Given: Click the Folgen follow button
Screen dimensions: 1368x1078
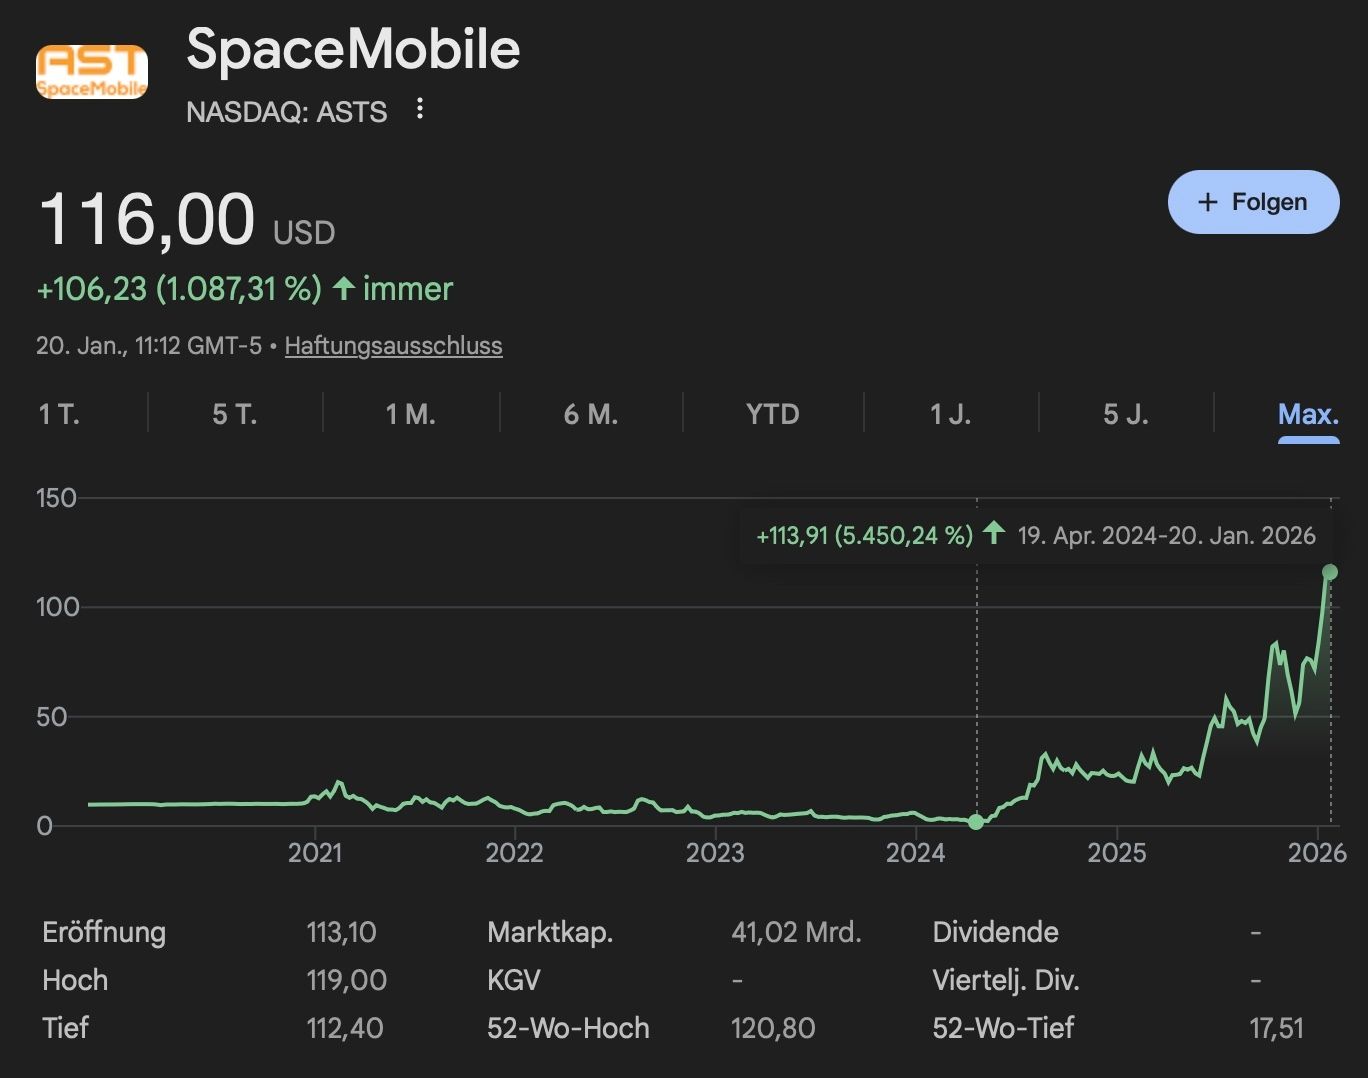Looking at the screenshot, I should point(1253,202).
